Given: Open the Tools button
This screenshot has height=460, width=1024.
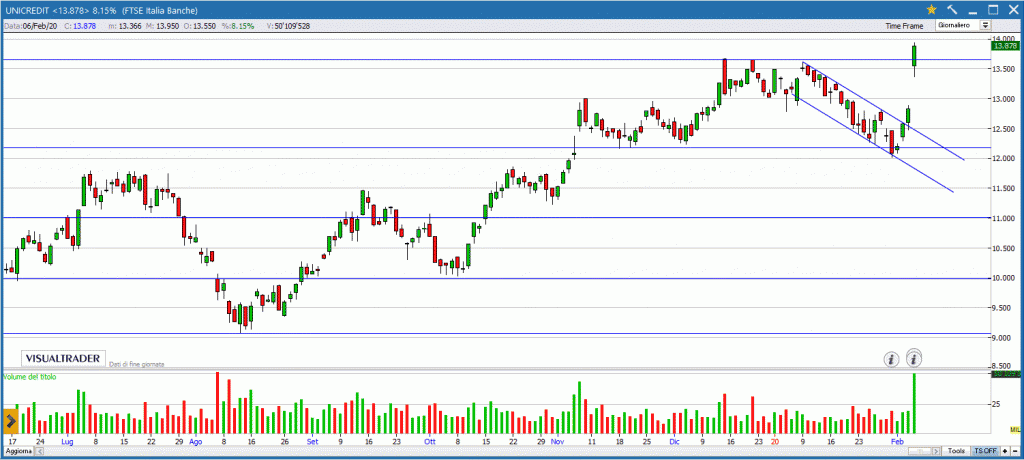Looking at the screenshot, I should (957, 452).
